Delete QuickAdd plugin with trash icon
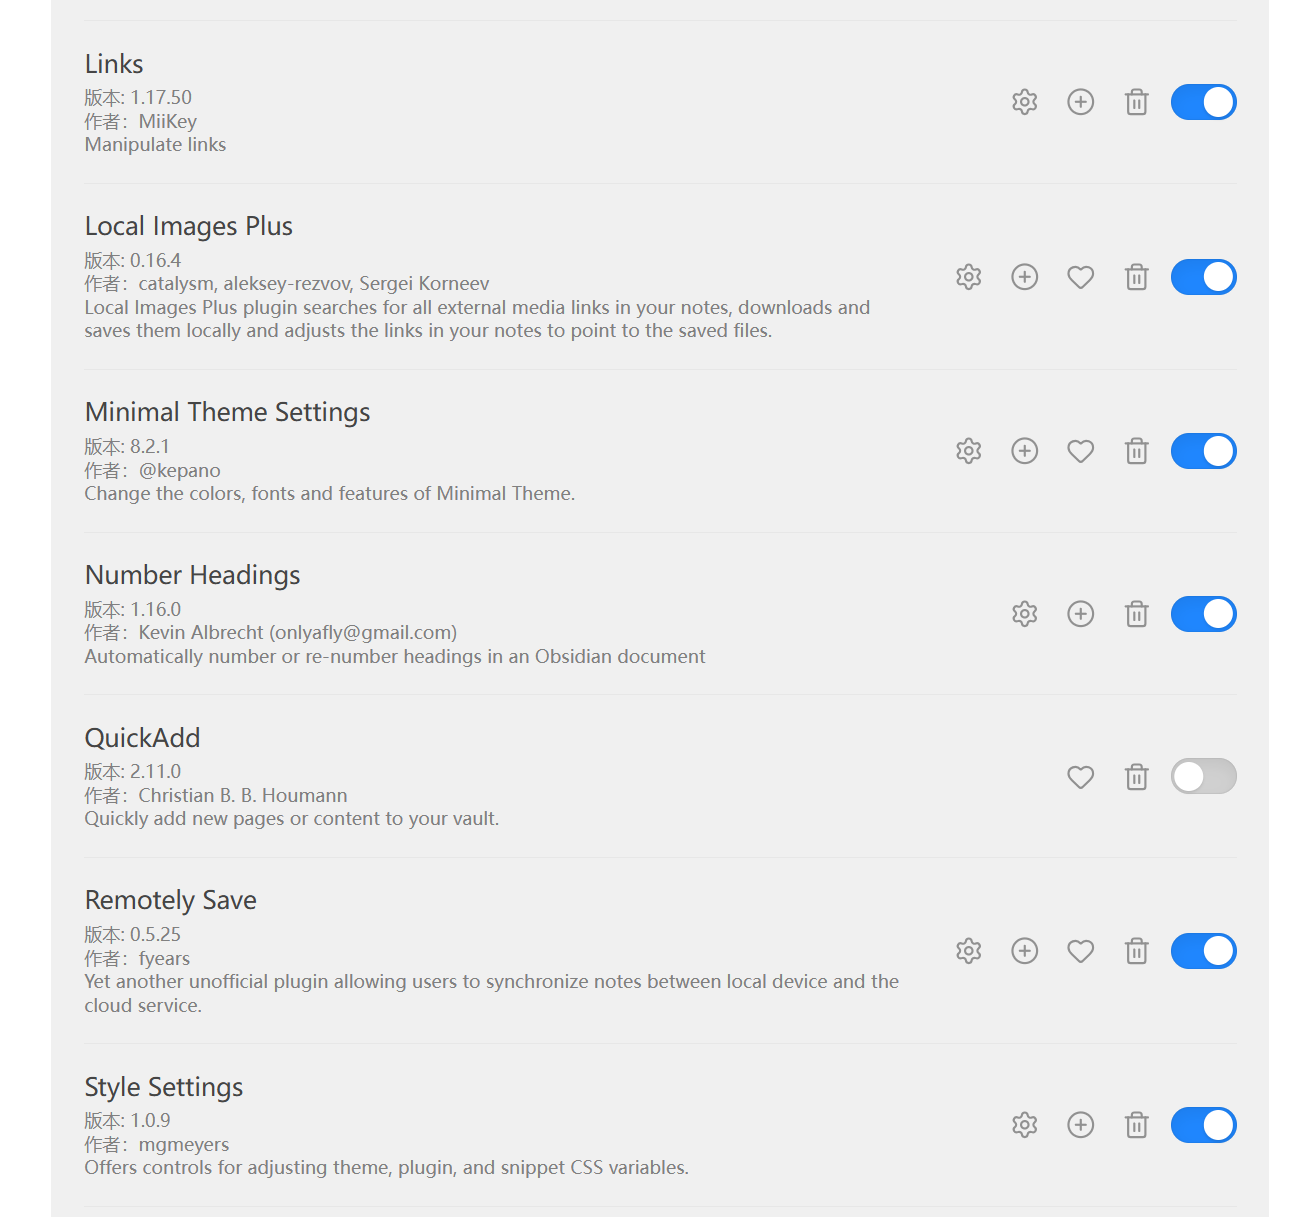Viewport: 1303px width, 1217px height. pyautogui.click(x=1136, y=777)
